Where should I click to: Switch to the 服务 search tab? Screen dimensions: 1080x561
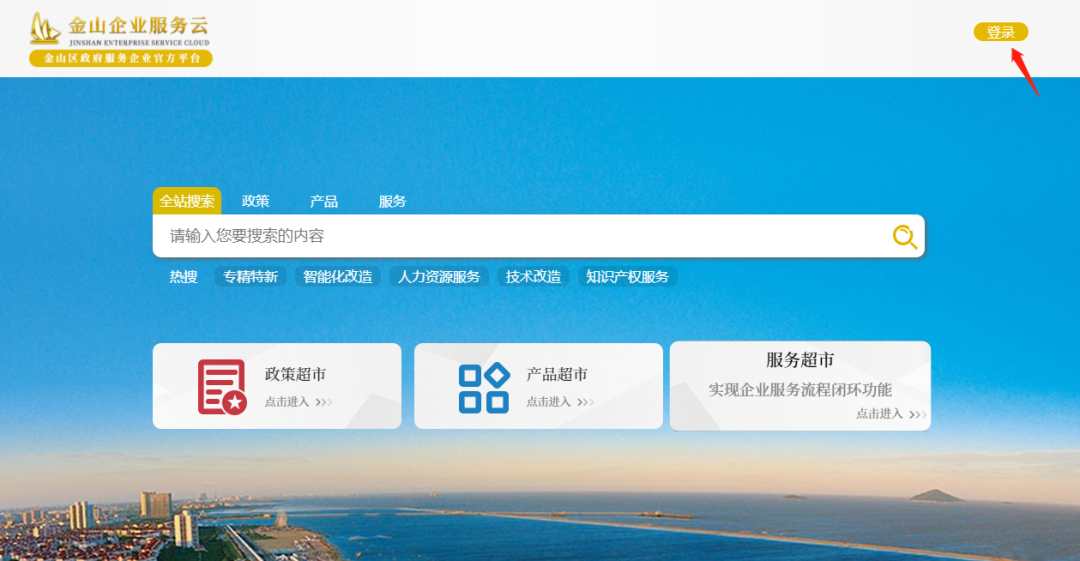click(x=392, y=201)
